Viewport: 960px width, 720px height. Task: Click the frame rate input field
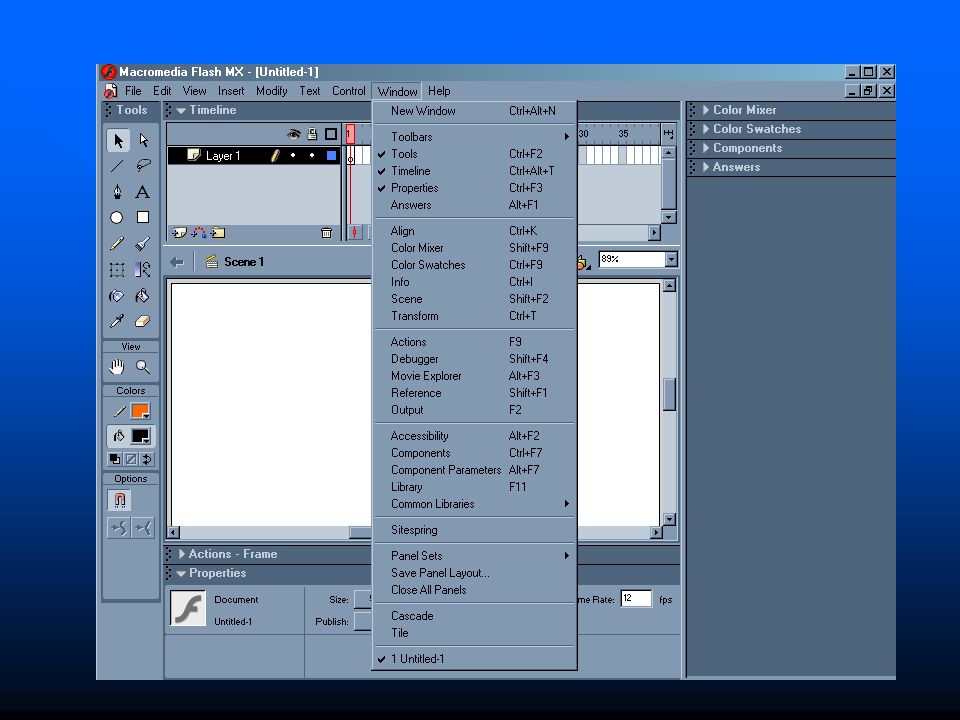[636, 599]
